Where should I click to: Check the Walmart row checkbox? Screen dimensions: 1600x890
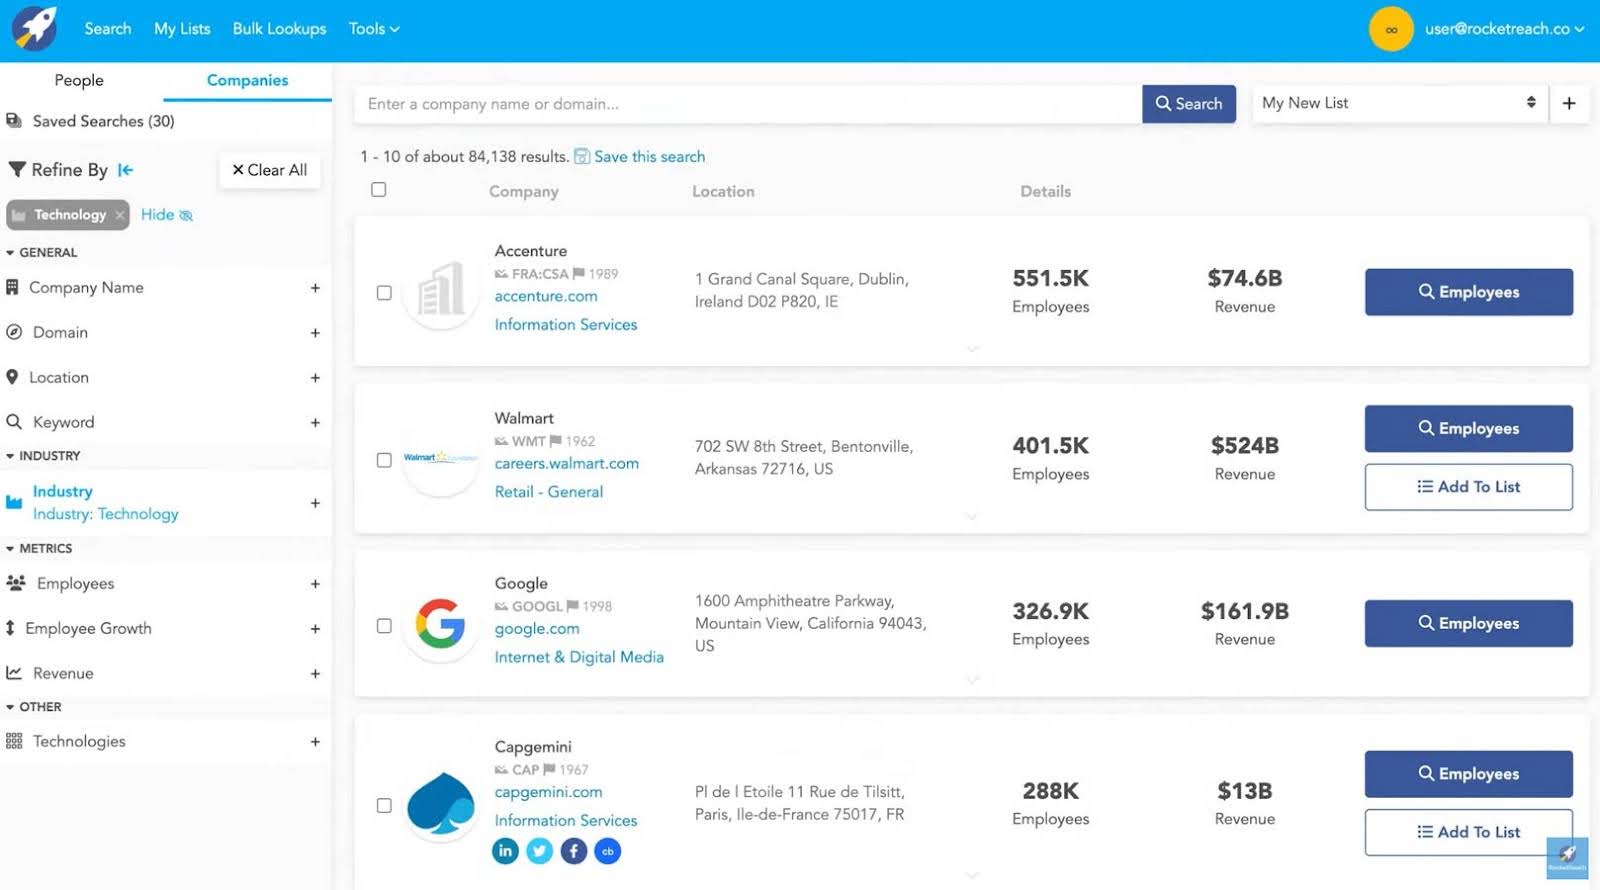click(384, 460)
